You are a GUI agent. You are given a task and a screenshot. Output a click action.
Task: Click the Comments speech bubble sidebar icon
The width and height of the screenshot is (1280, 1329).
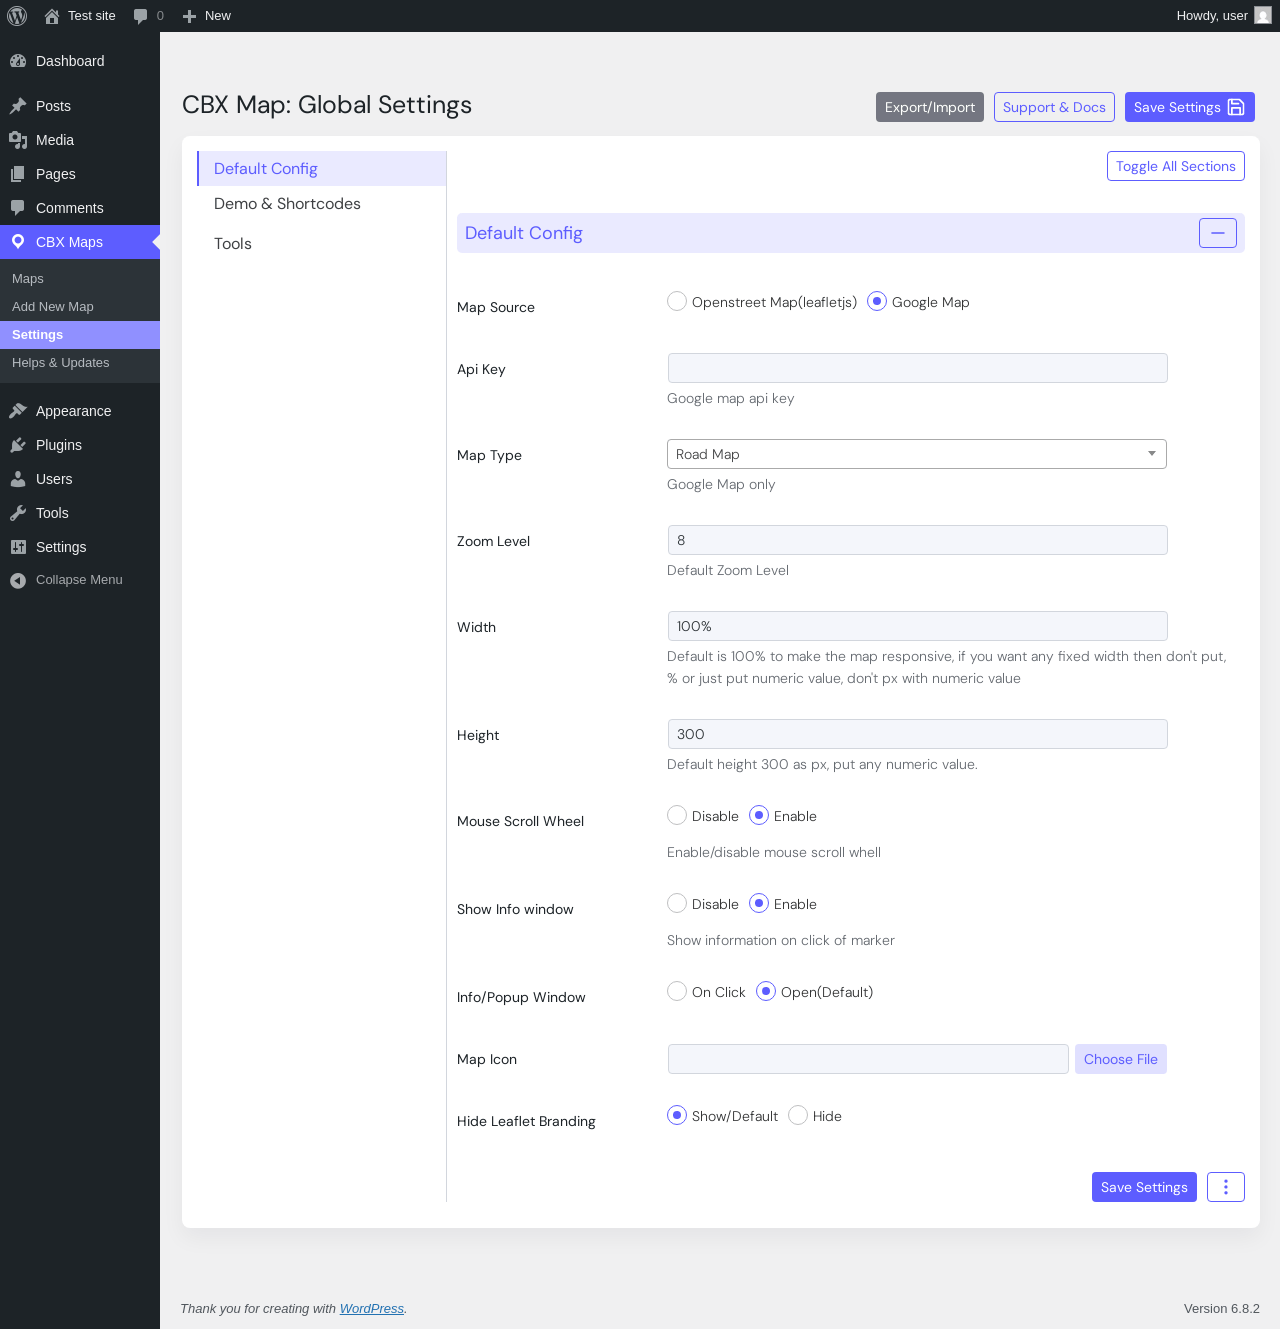[18, 208]
